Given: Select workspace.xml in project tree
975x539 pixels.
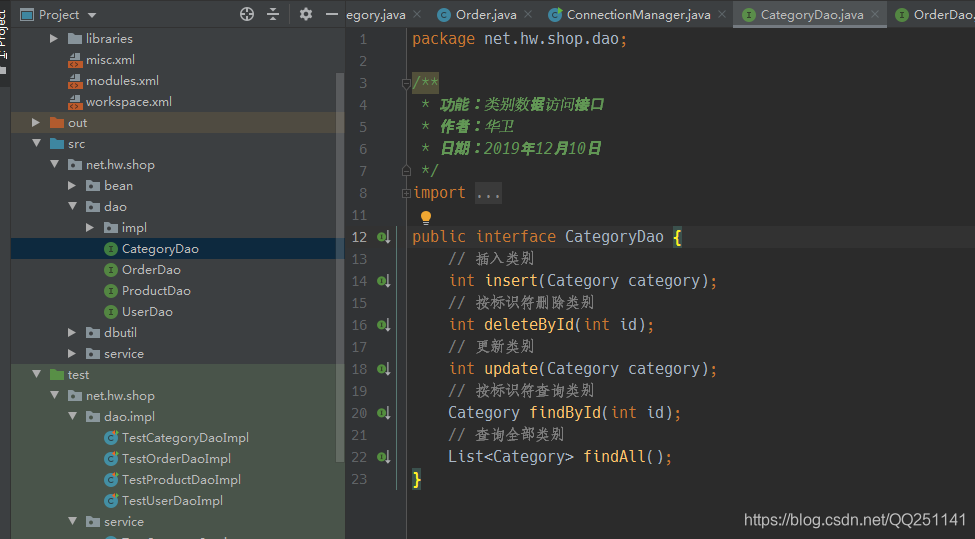Looking at the screenshot, I should point(129,102).
